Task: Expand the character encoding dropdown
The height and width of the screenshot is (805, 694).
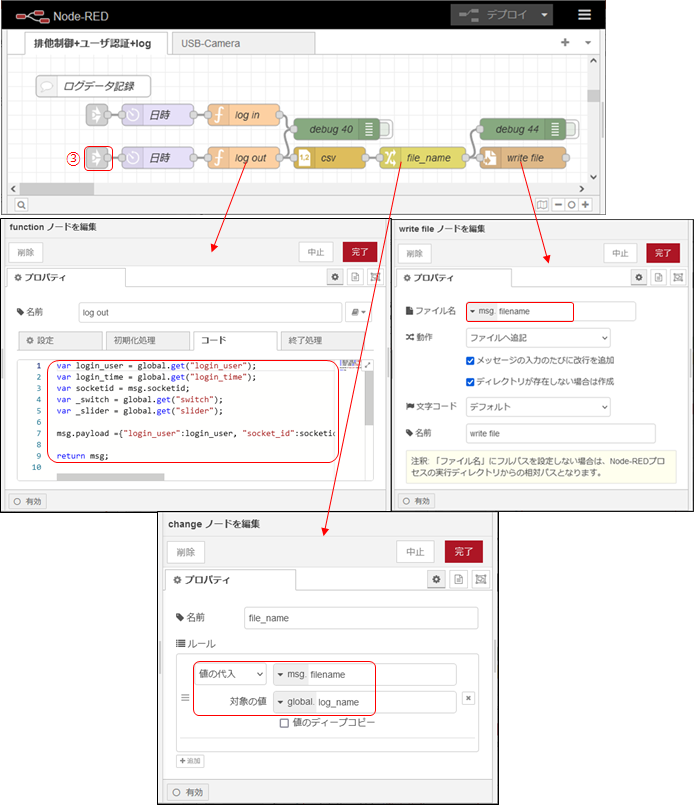Action: coord(538,407)
